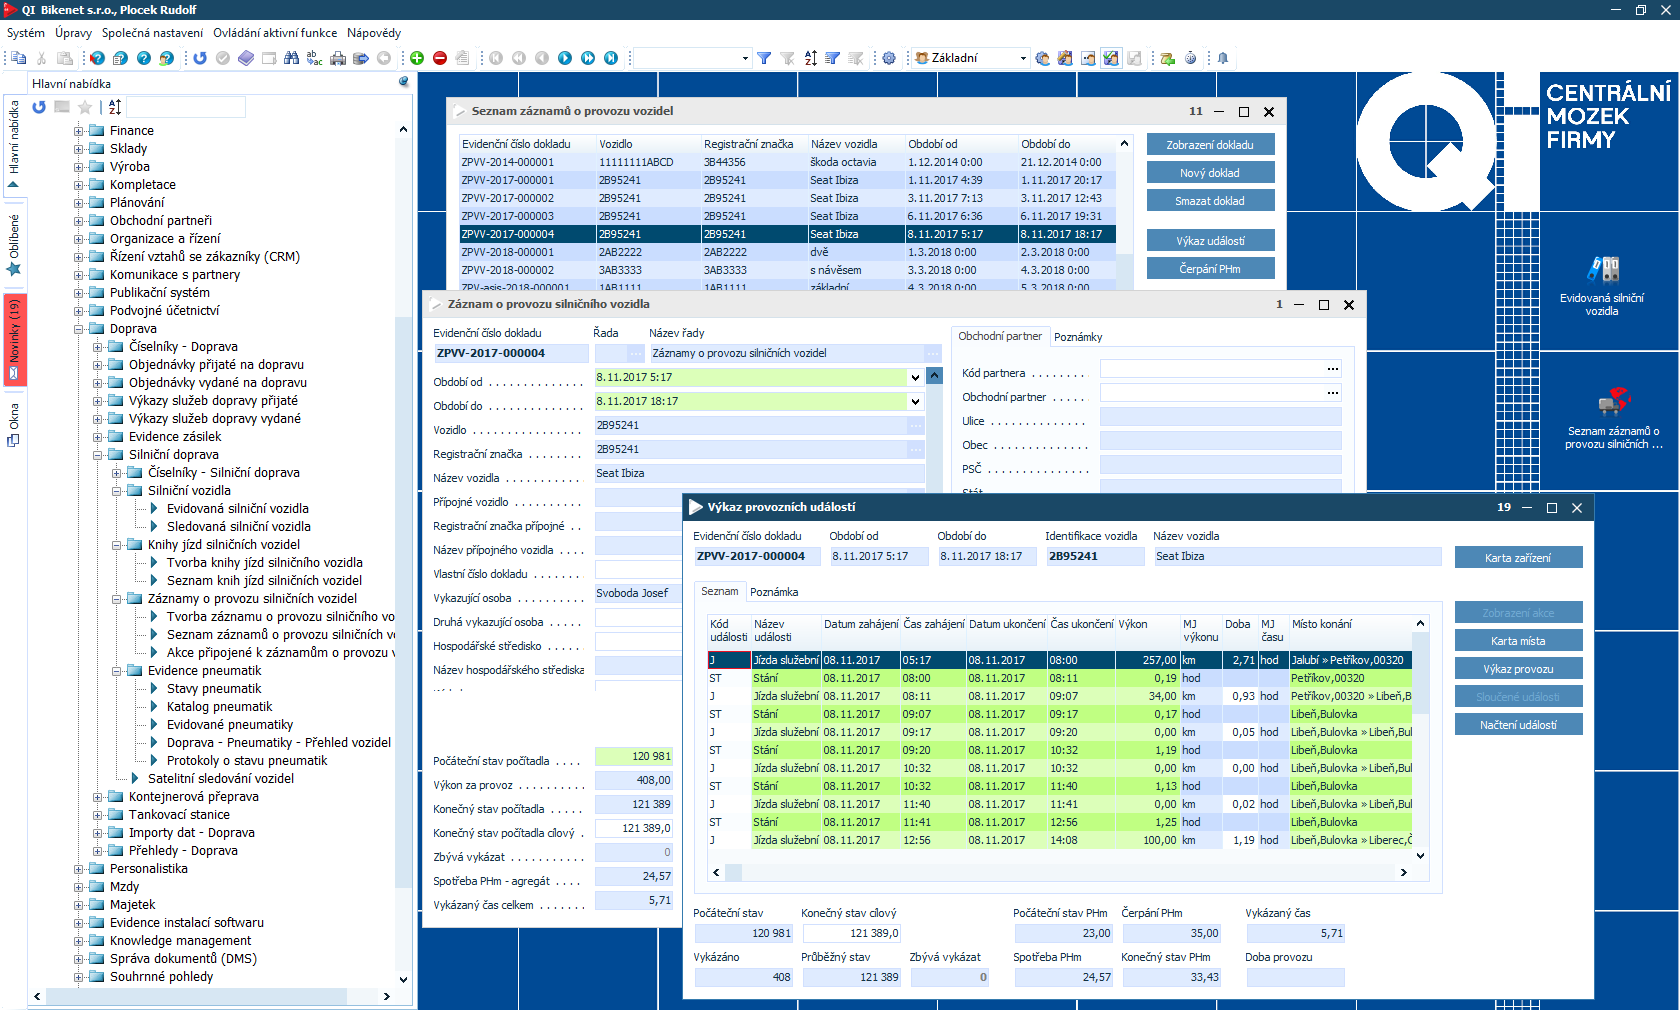Viewport: 1680px width, 1010px height.
Task: Click the red delete record icon
Action: click(440, 58)
